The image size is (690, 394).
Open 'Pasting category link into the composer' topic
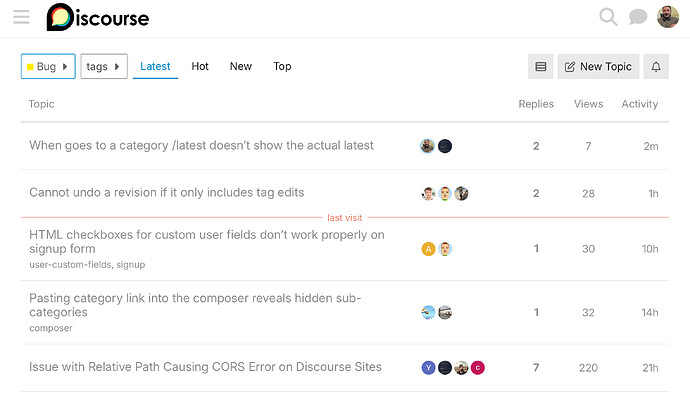click(195, 305)
